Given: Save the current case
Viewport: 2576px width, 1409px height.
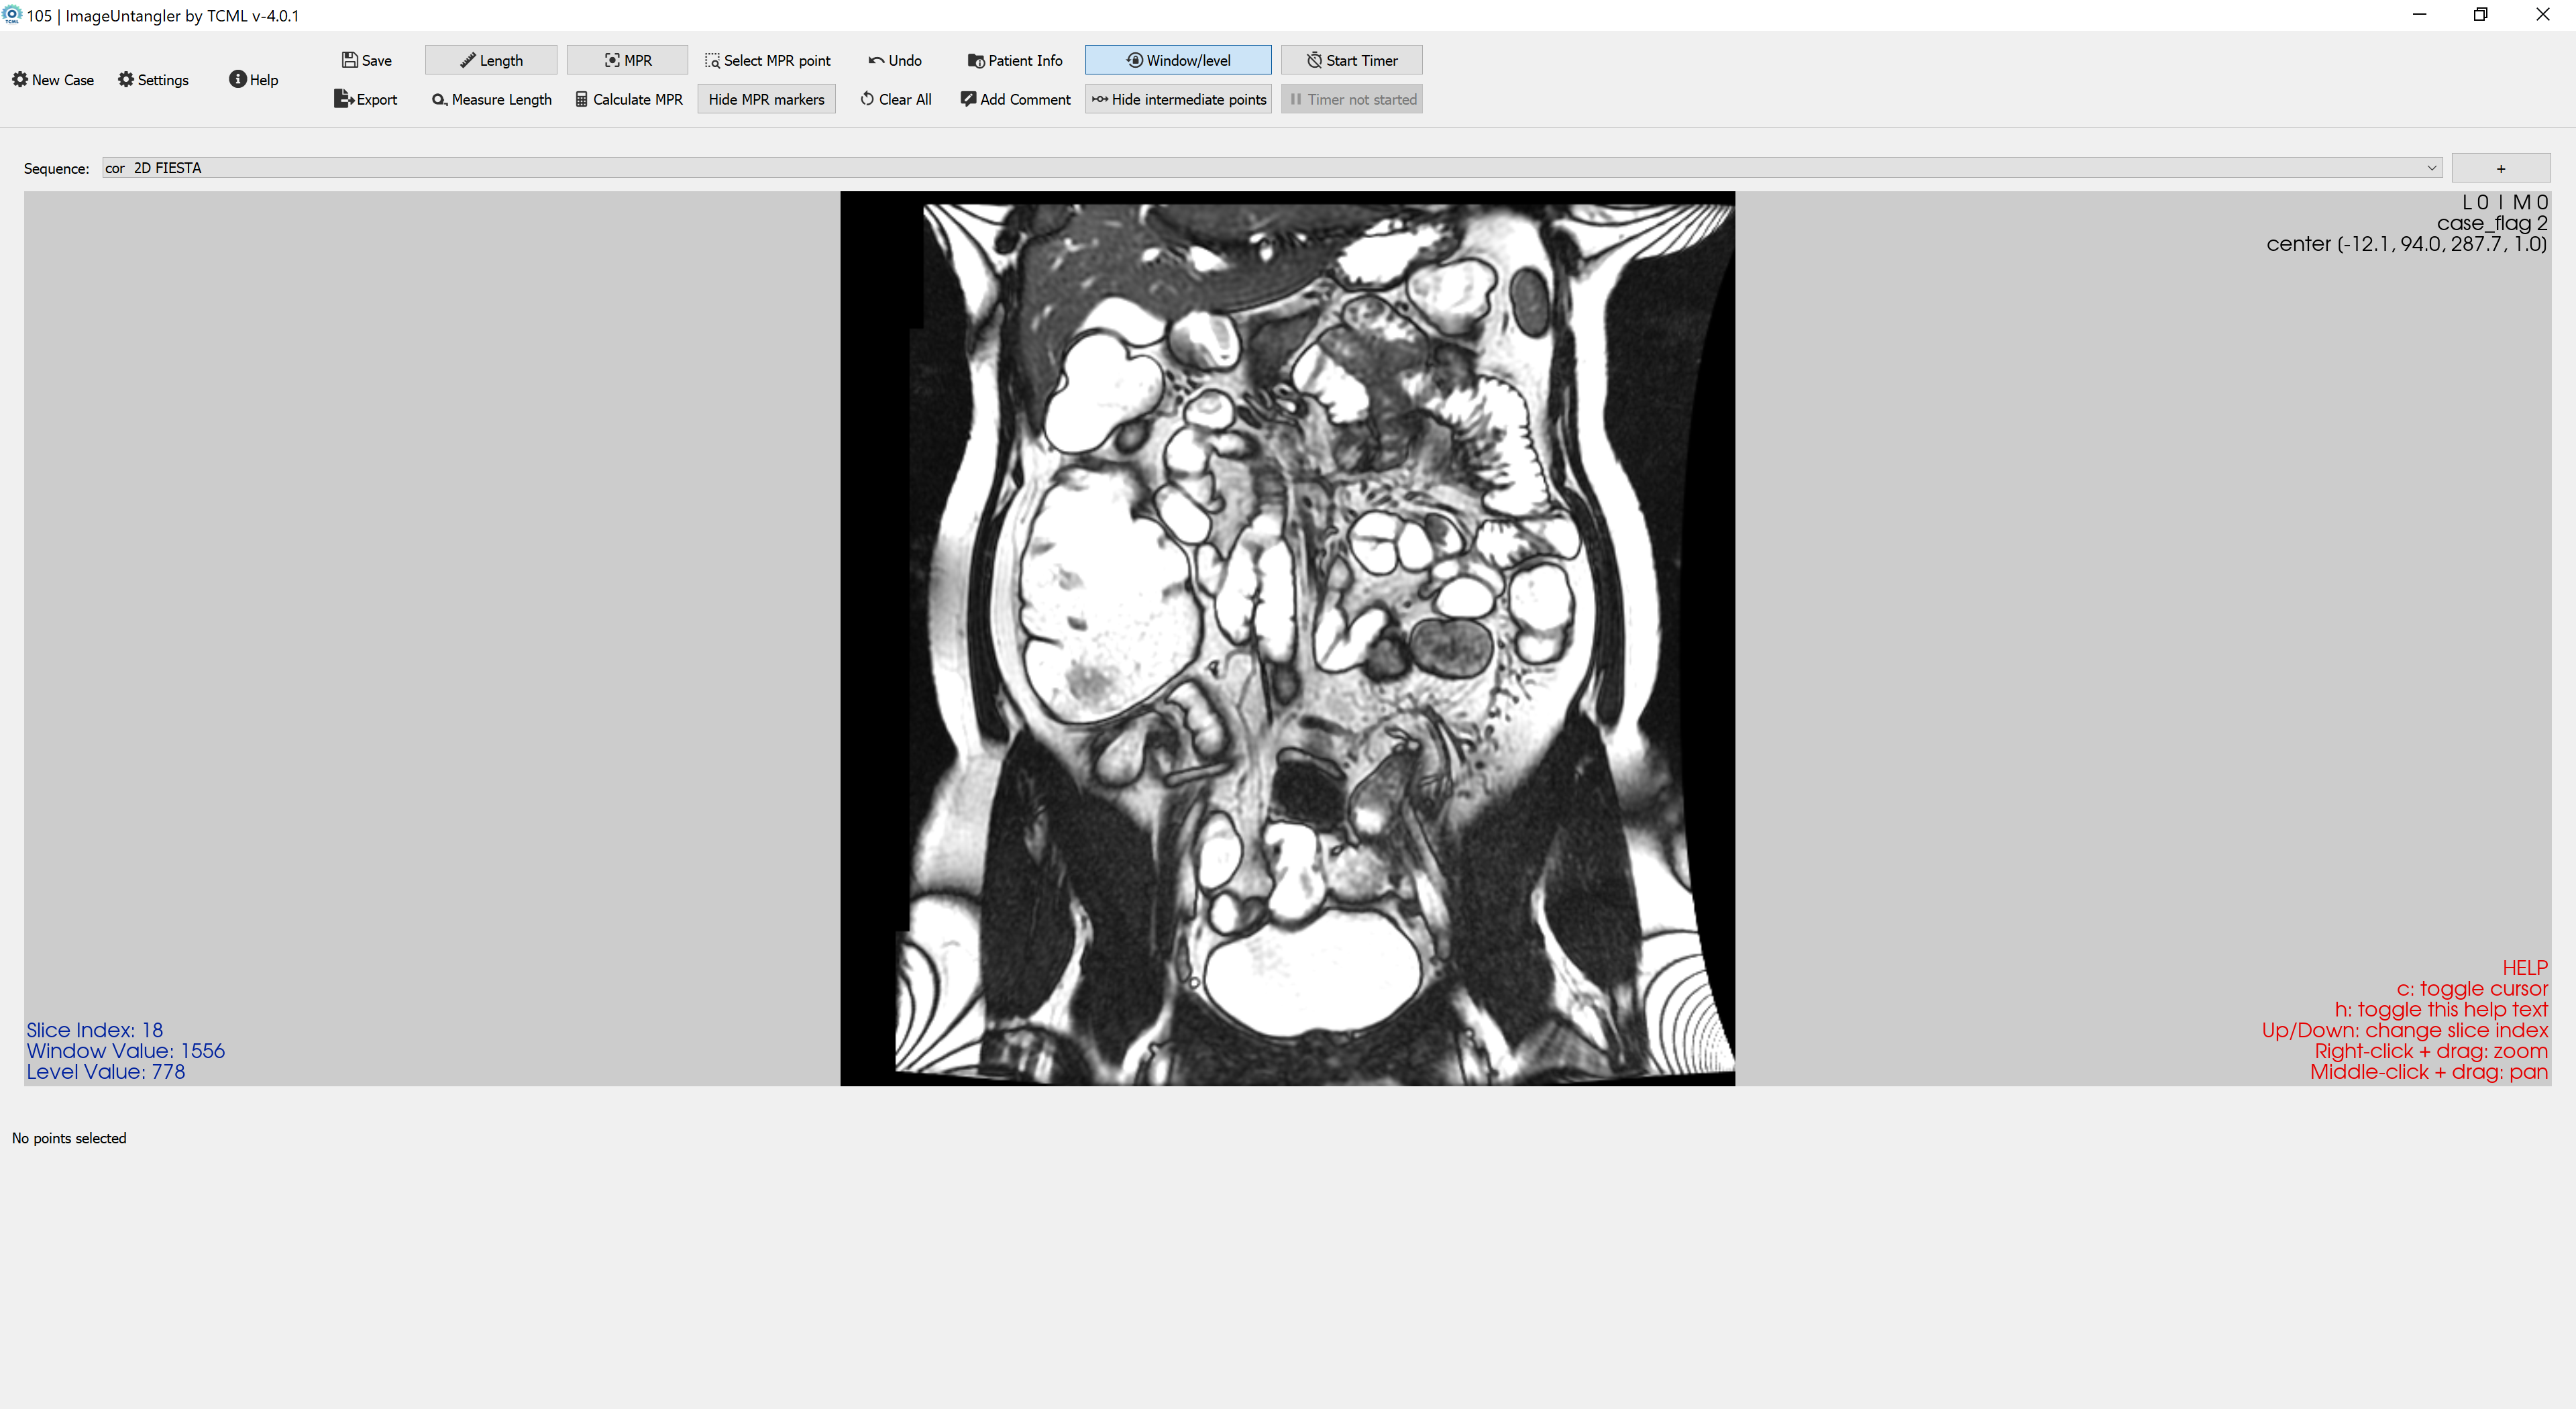Looking at the screenshot, I should [x=366, y=60].
